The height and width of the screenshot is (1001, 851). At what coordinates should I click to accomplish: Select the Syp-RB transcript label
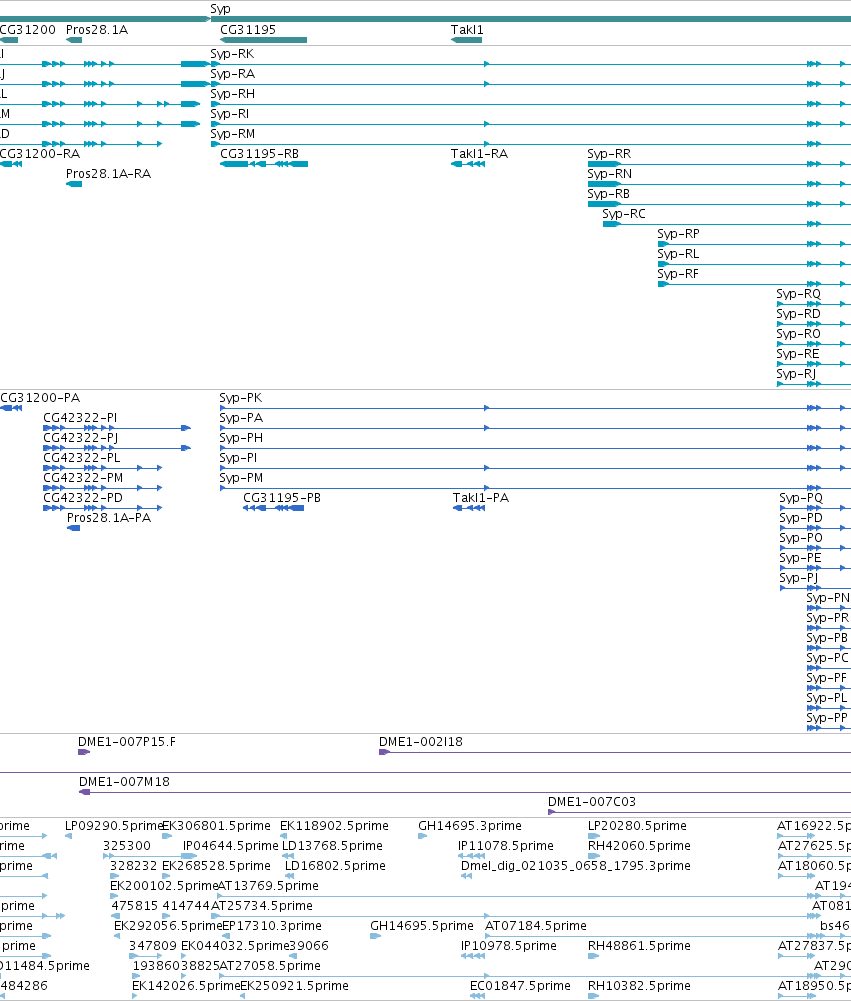pos(608,193)
